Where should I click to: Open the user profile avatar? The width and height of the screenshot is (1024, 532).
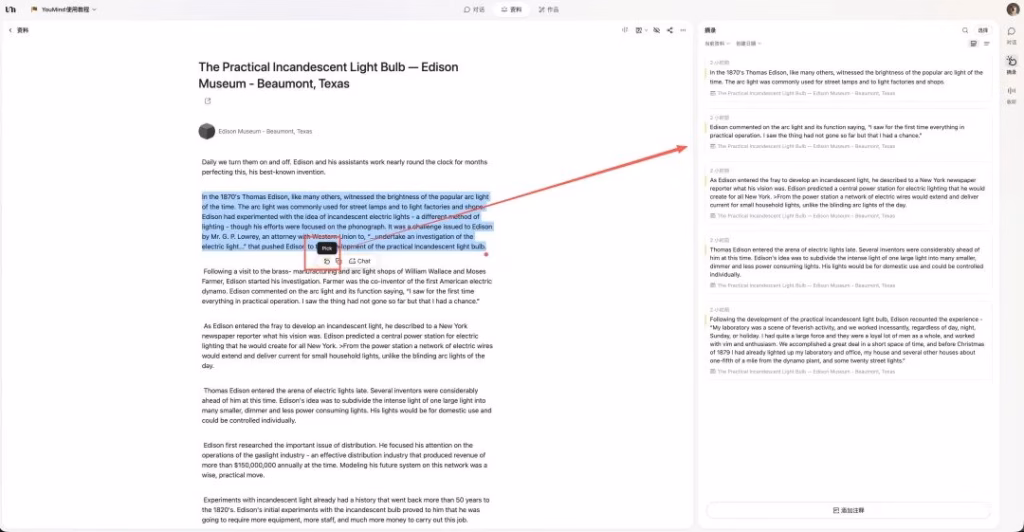coord(1012,9)
